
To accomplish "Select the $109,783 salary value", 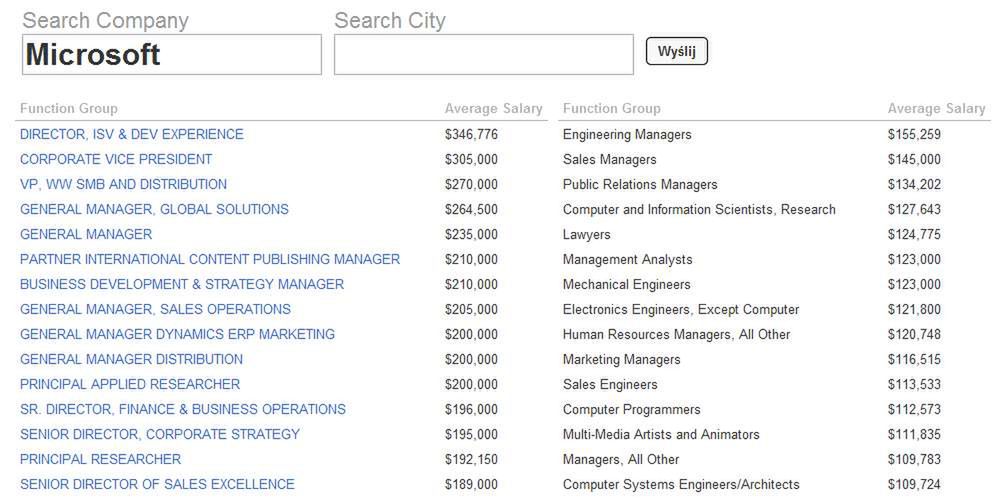I will click(914, 459).
